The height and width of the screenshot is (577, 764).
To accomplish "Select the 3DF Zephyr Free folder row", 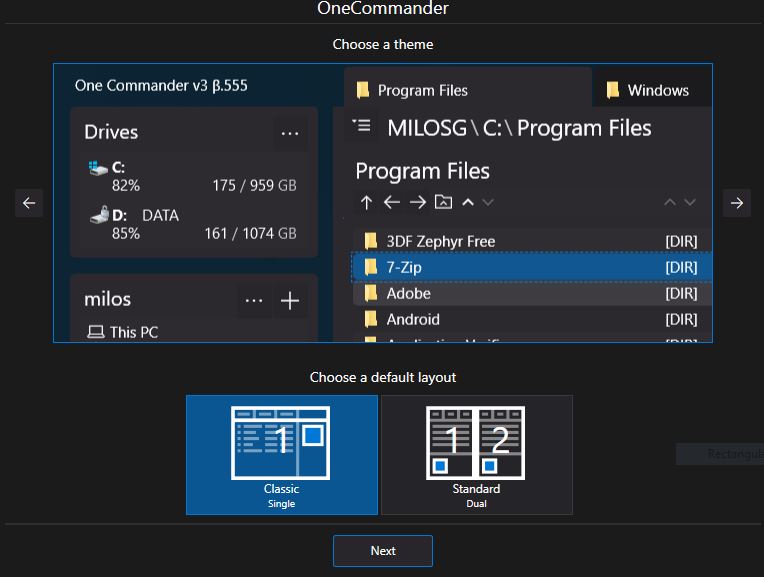I will [x=532, y=241].
